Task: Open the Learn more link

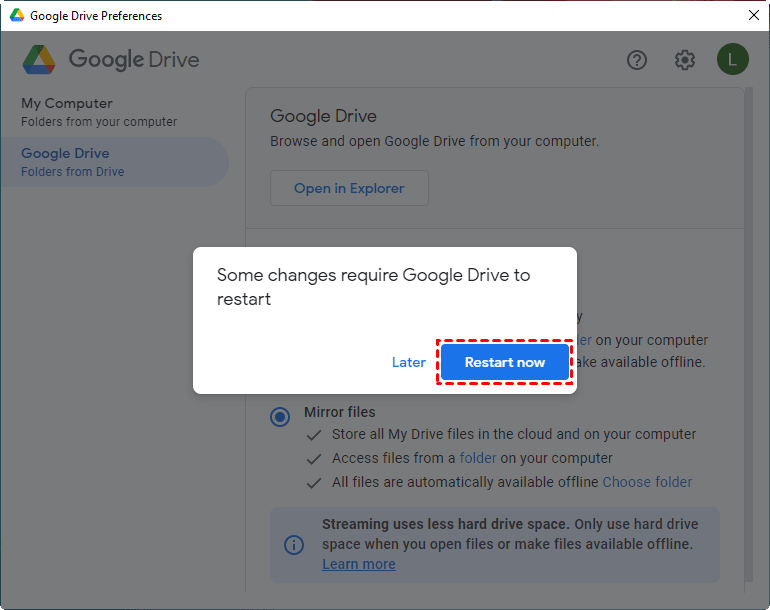Action: coord(358,564)
